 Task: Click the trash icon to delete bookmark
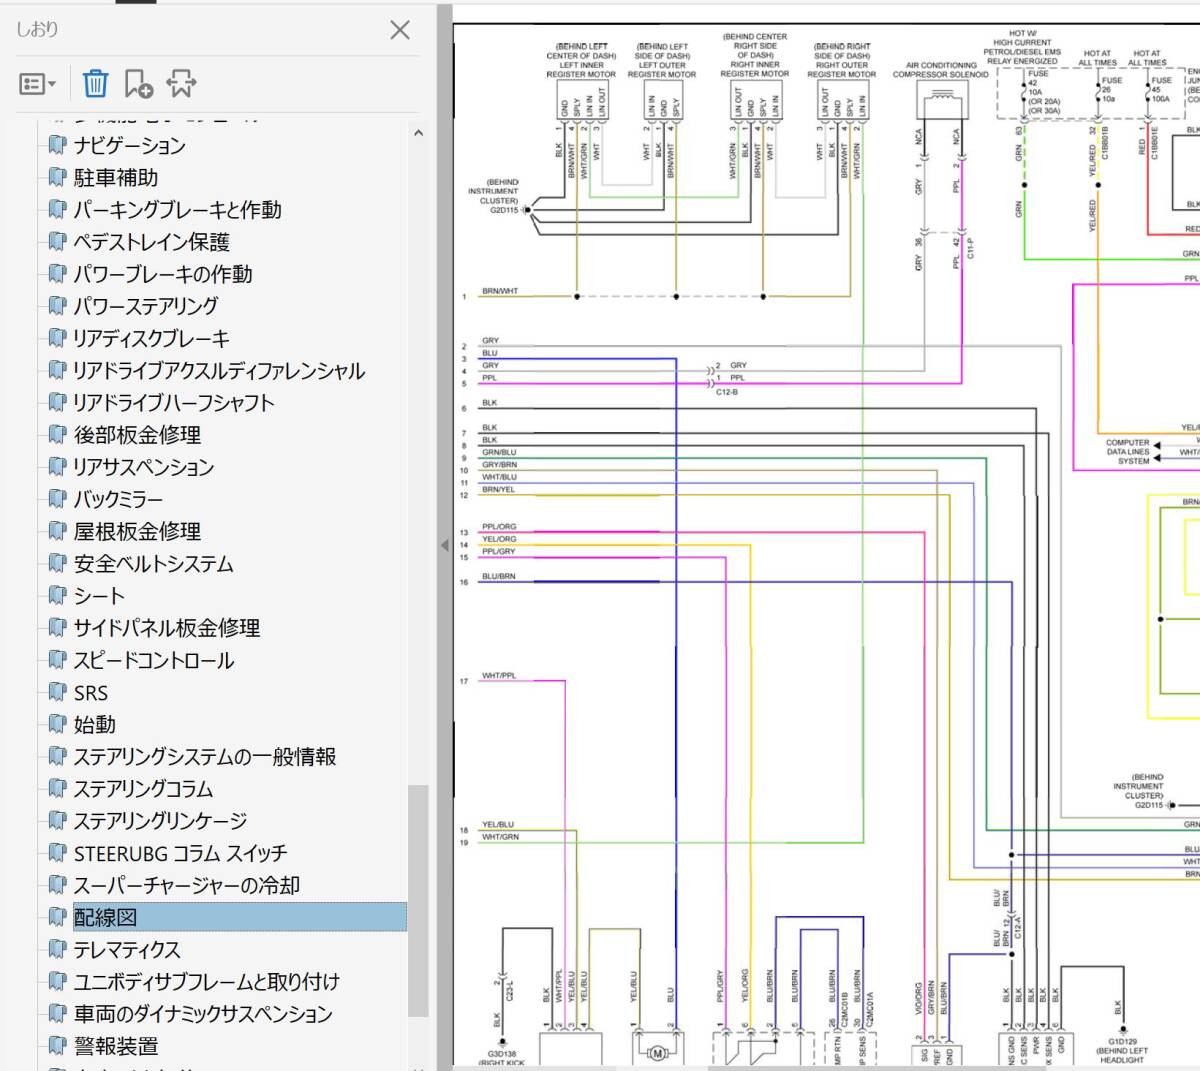pyautogui.click(x=95, y=84)
